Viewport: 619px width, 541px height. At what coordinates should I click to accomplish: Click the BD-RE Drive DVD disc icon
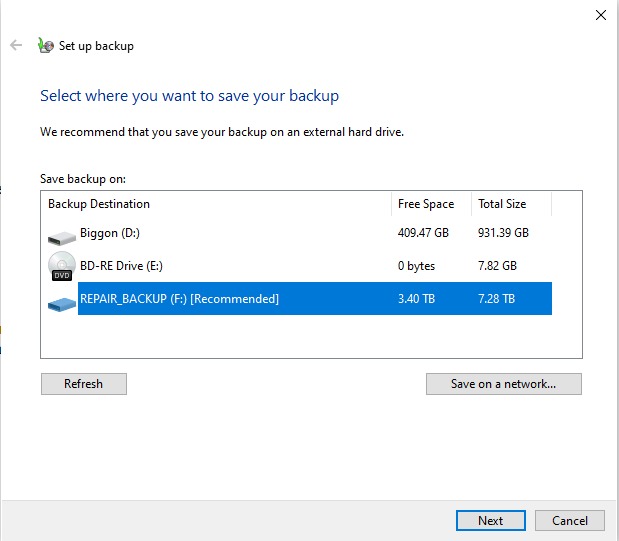[x=62, y=266]
